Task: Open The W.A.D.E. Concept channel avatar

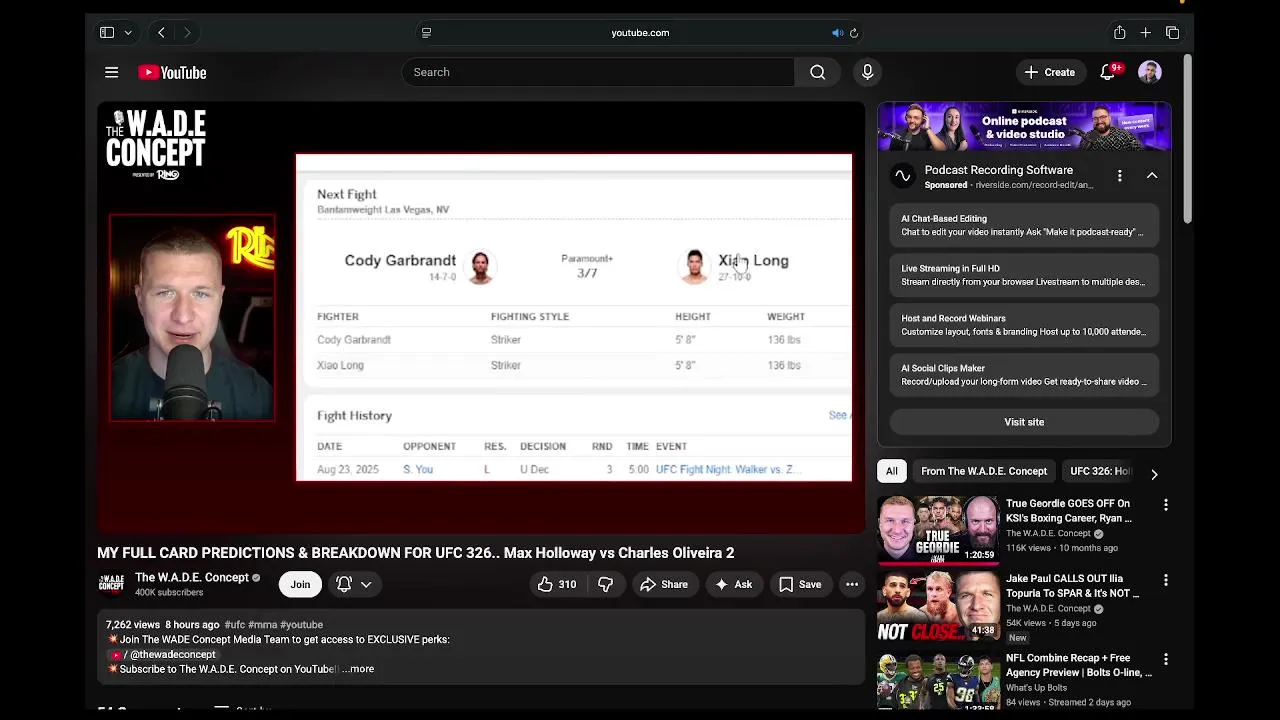Action: pyautogui.click(x=111, y=584)
